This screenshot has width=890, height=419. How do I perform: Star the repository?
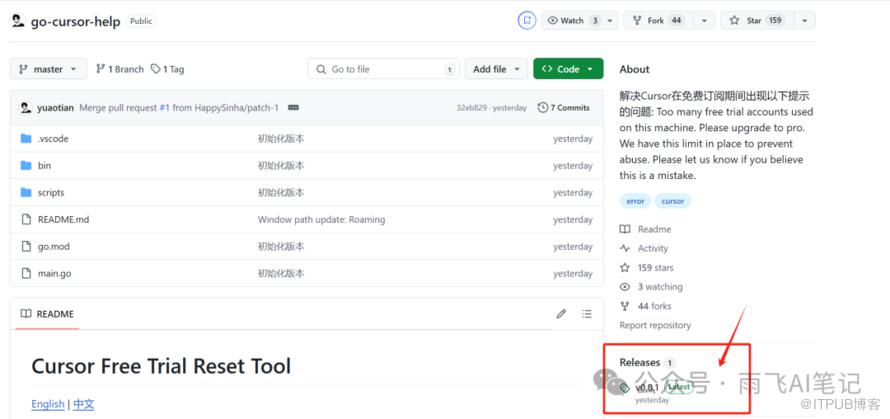(757, 20)
